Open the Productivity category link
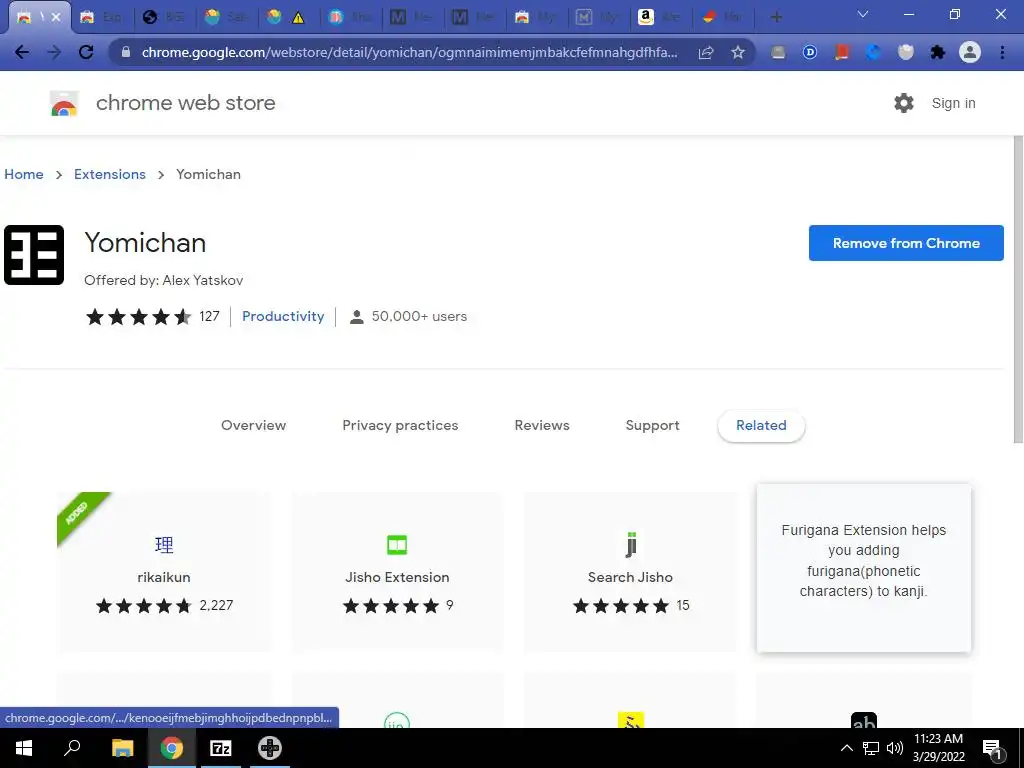This screenshot has height=768, width=1024. tap(283, 316)
